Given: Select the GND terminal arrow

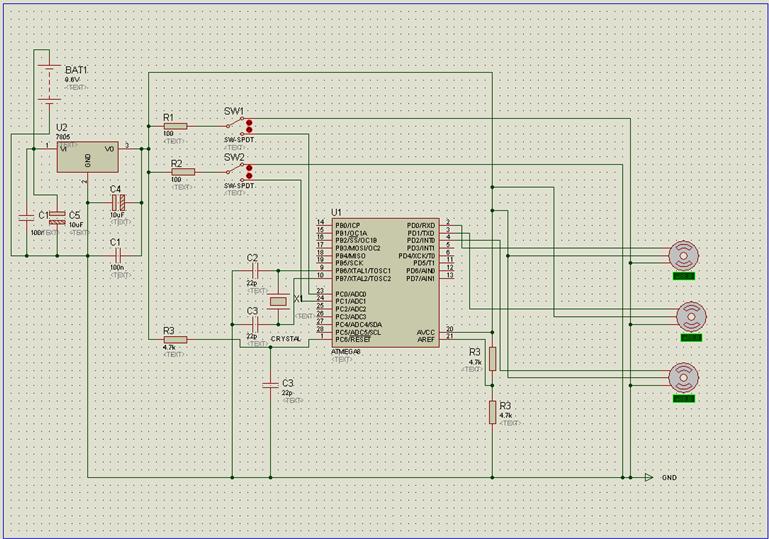Looking at the screenshot, I should (x=648, y=477).
